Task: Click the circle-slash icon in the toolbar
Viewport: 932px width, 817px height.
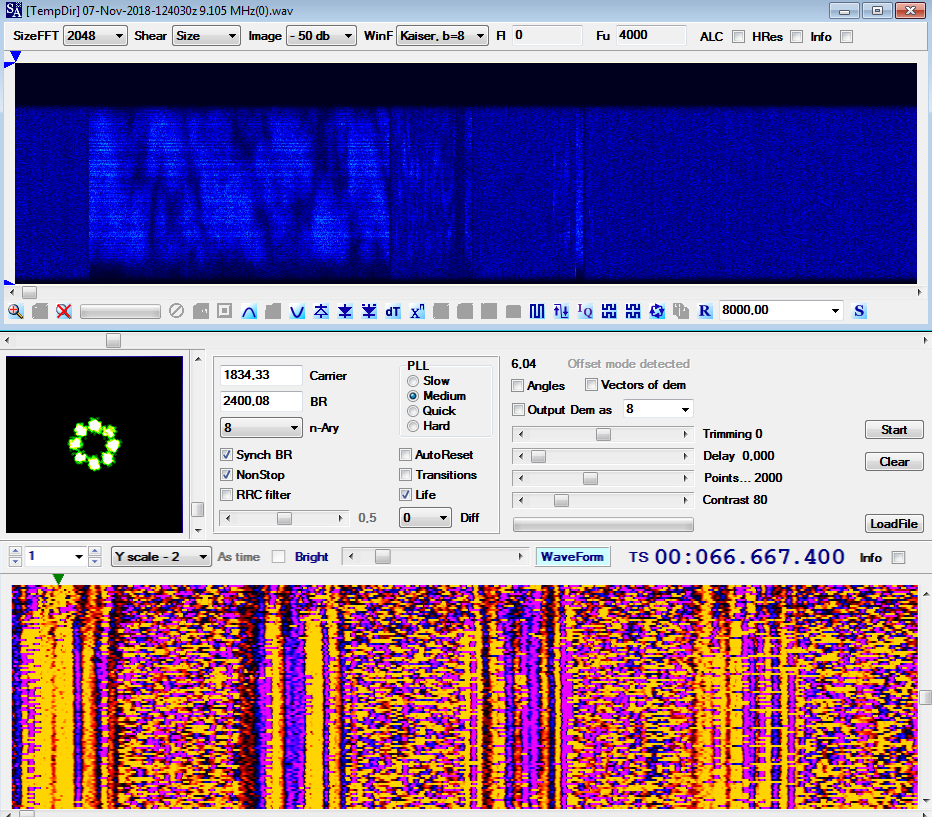Action: pyautogui.click(x=176, y=311)
